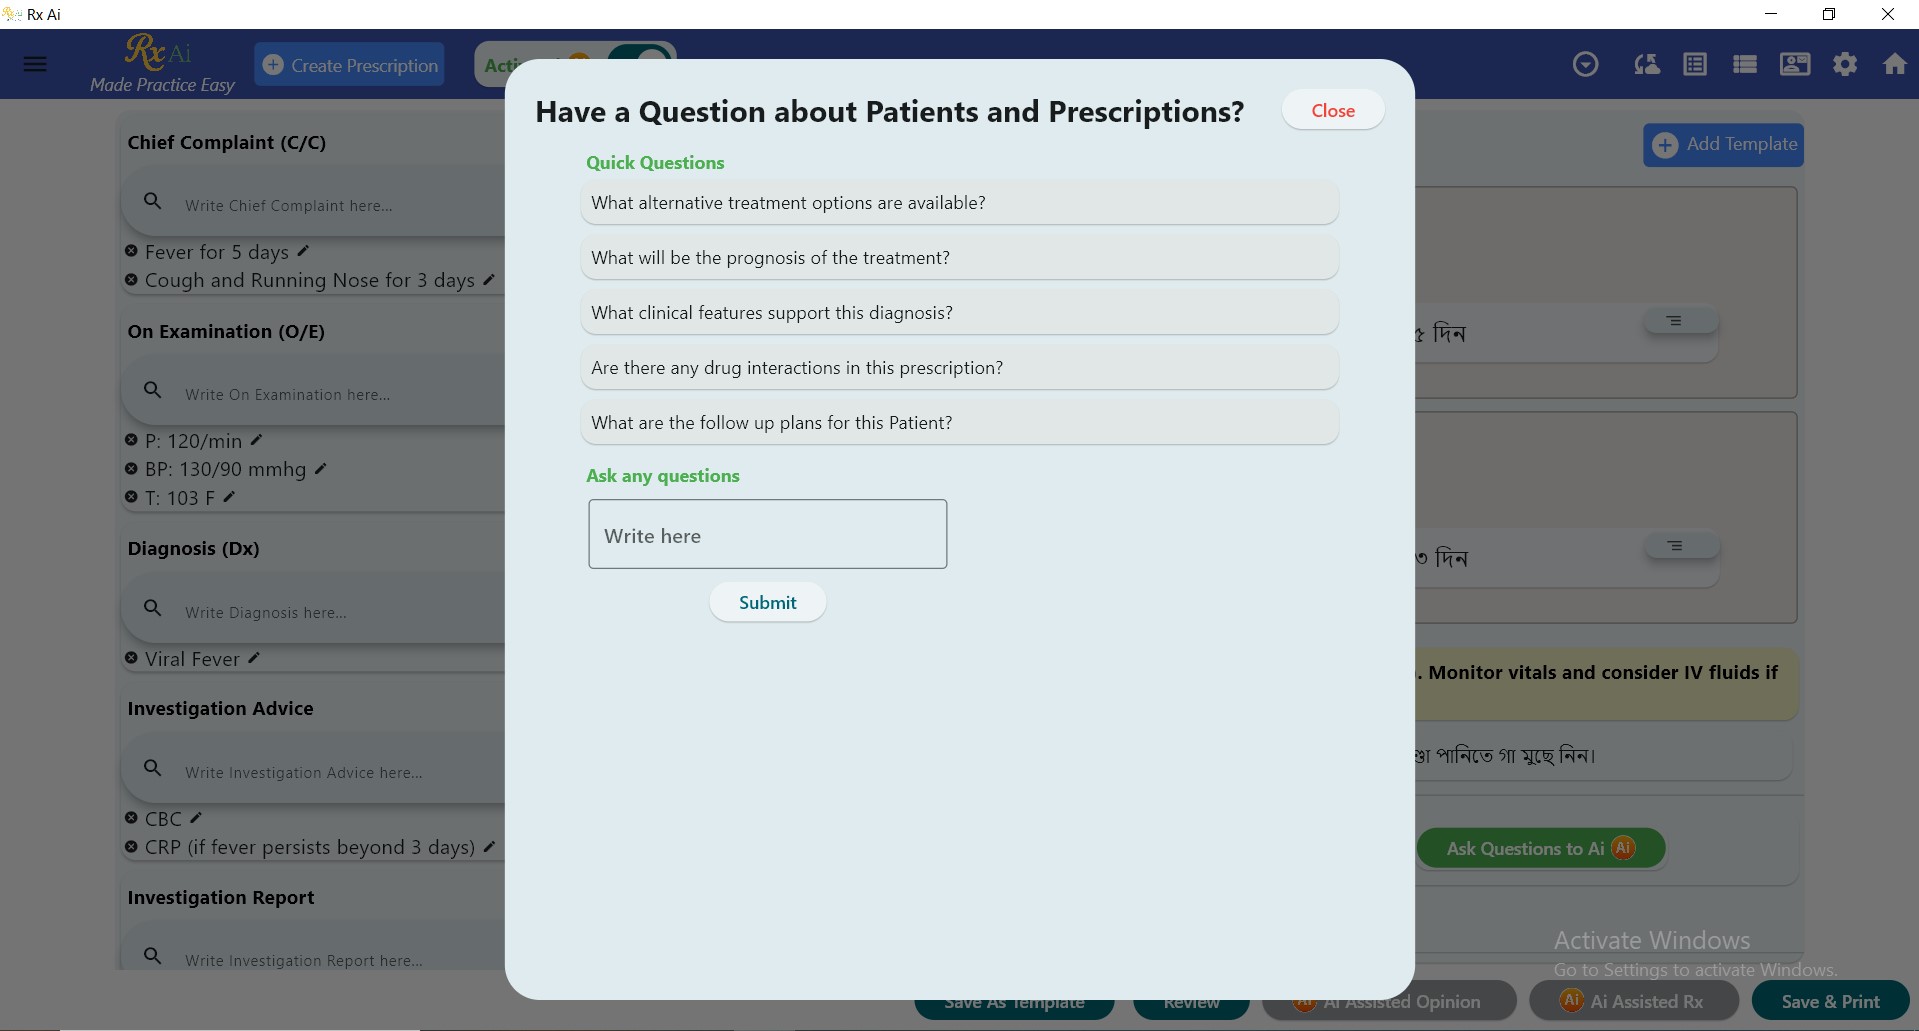Expand the options menu beside '৫ দিন'

[1680, 321]
